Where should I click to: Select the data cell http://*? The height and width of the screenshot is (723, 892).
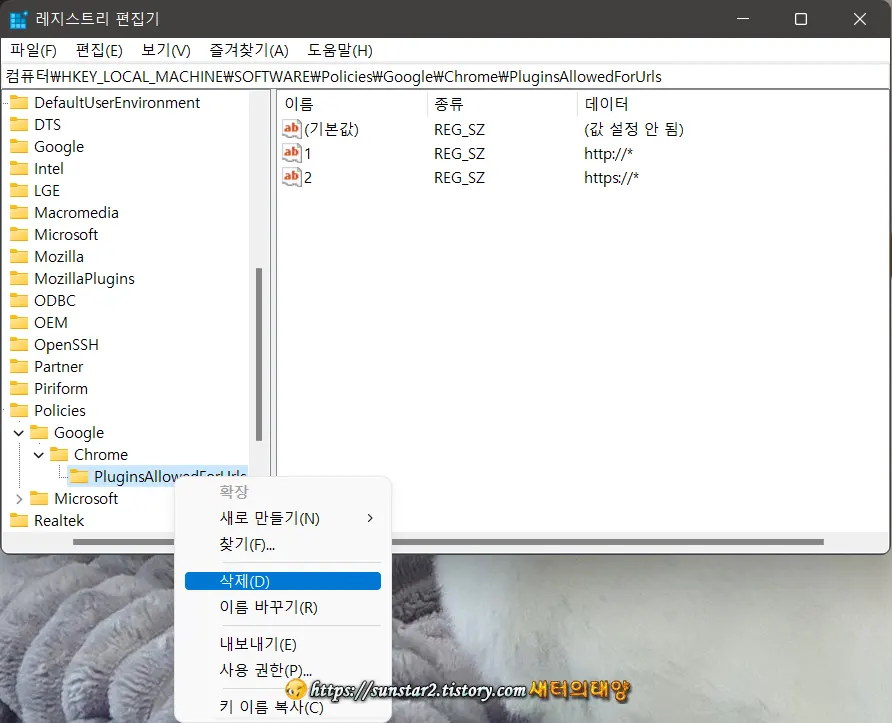pyautogui.click(x=608, y=154)
